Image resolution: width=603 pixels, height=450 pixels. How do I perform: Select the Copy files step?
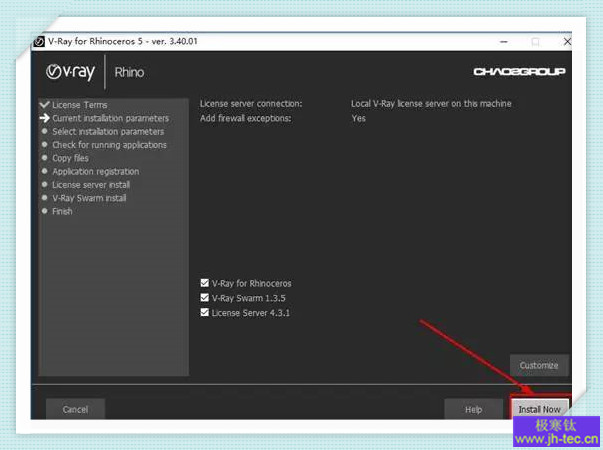pyautogui.click(x=70, y=158)
